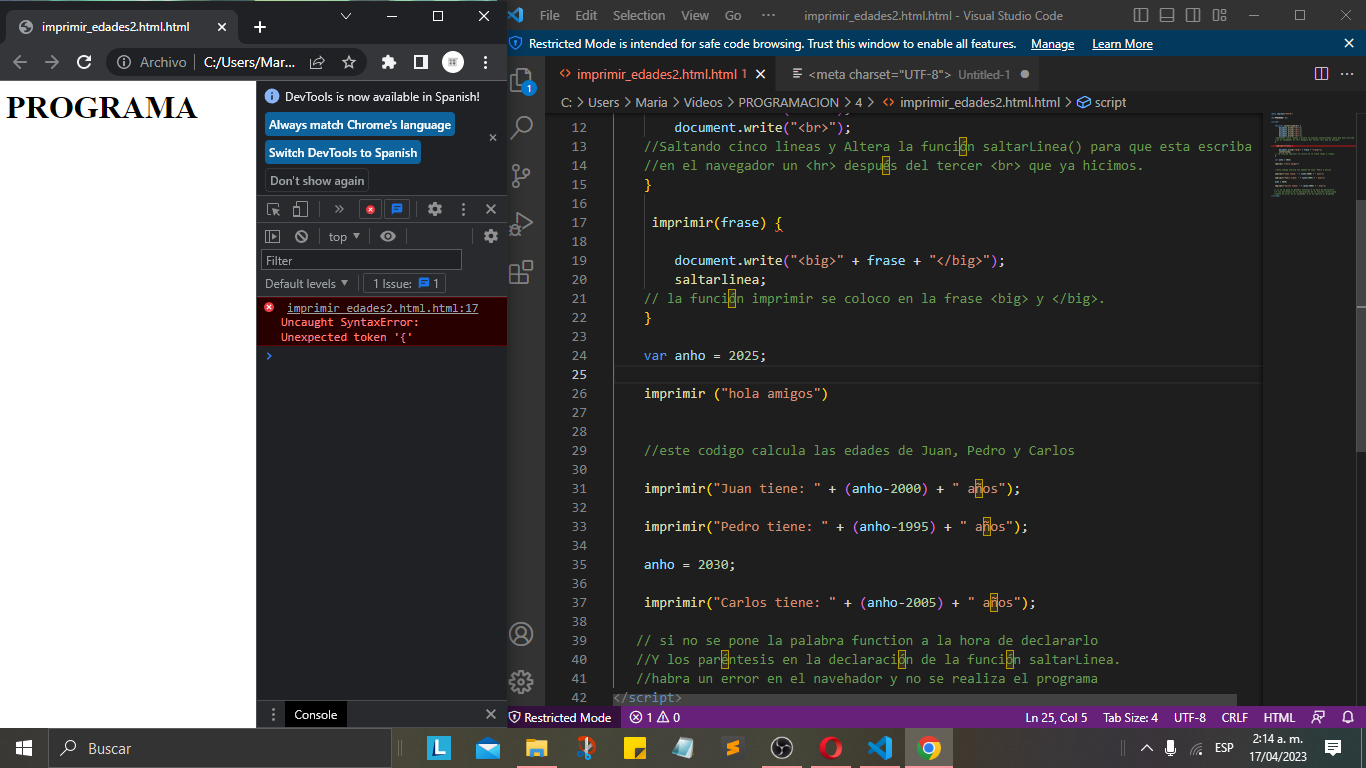Viewport: 1366px width, 768px height.
Task: Open the Source Control view
Action: [x=521, y=176]
